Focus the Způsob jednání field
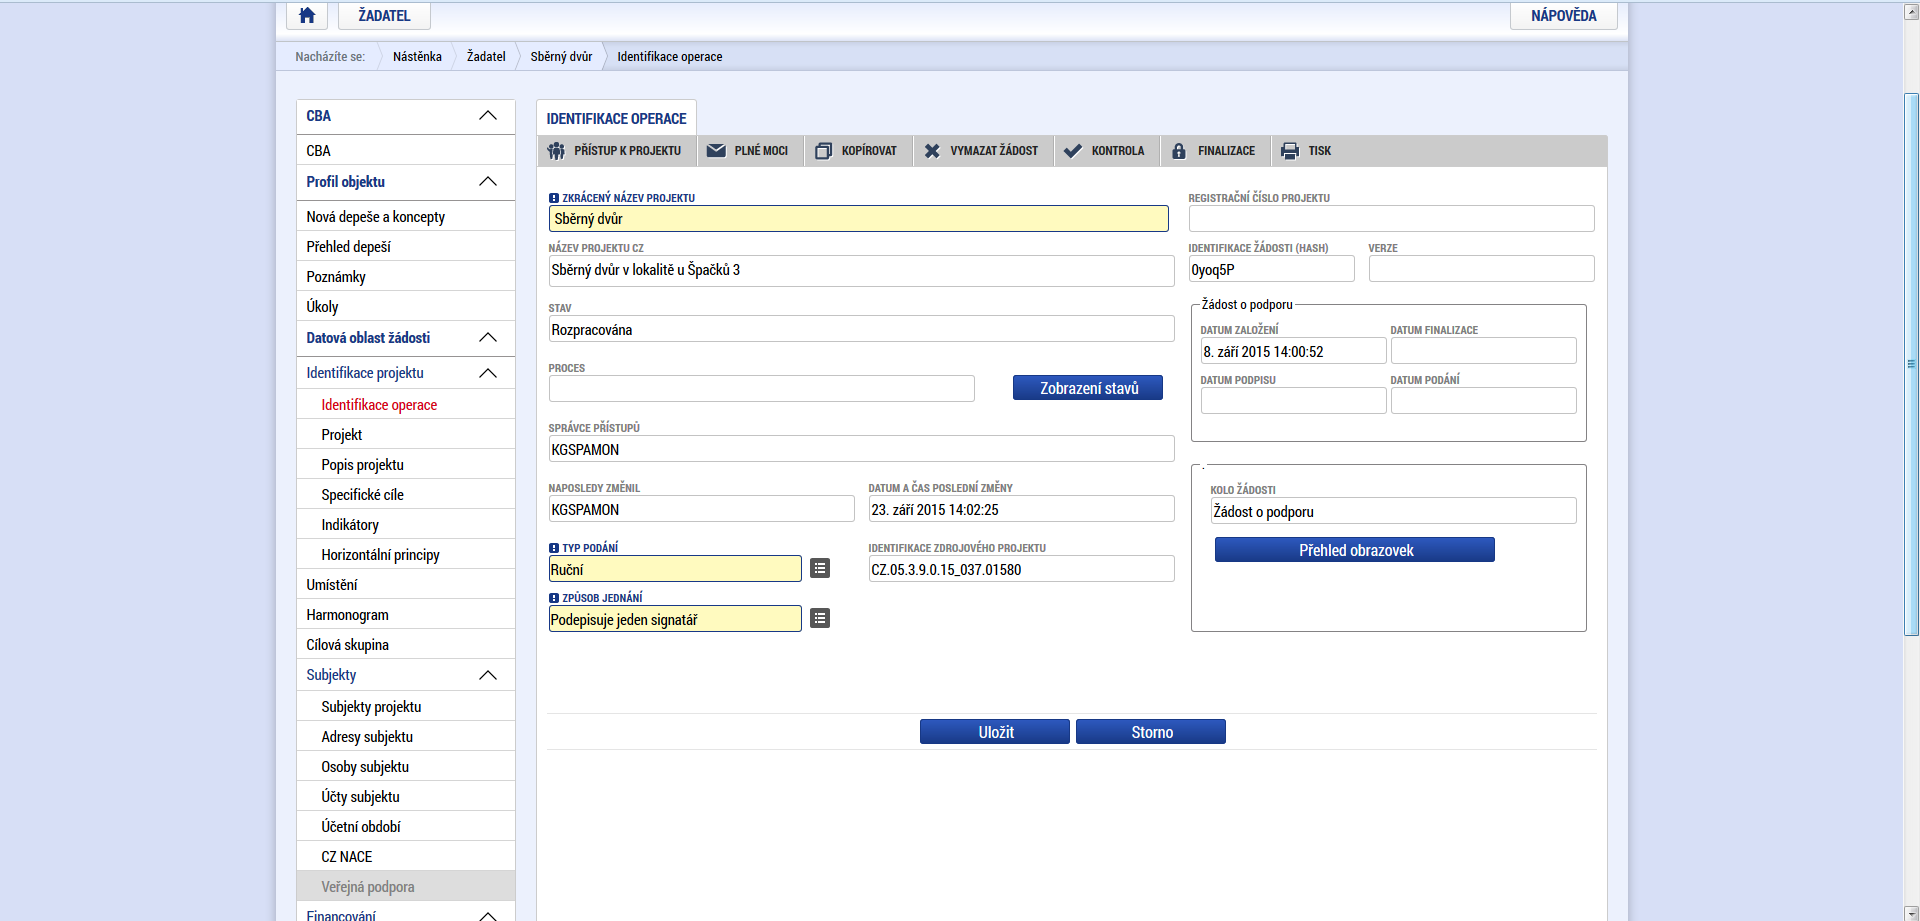The image size is (1920, 921). (675, 619)
